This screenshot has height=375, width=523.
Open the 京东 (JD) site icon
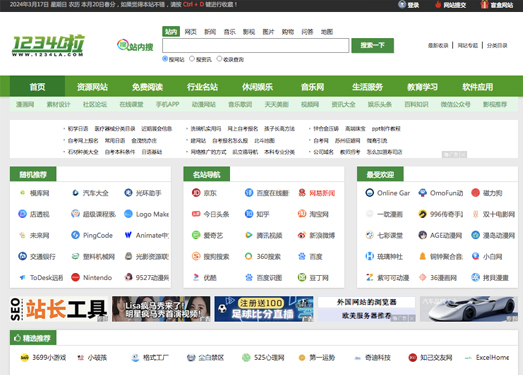[x=196, y=193]
